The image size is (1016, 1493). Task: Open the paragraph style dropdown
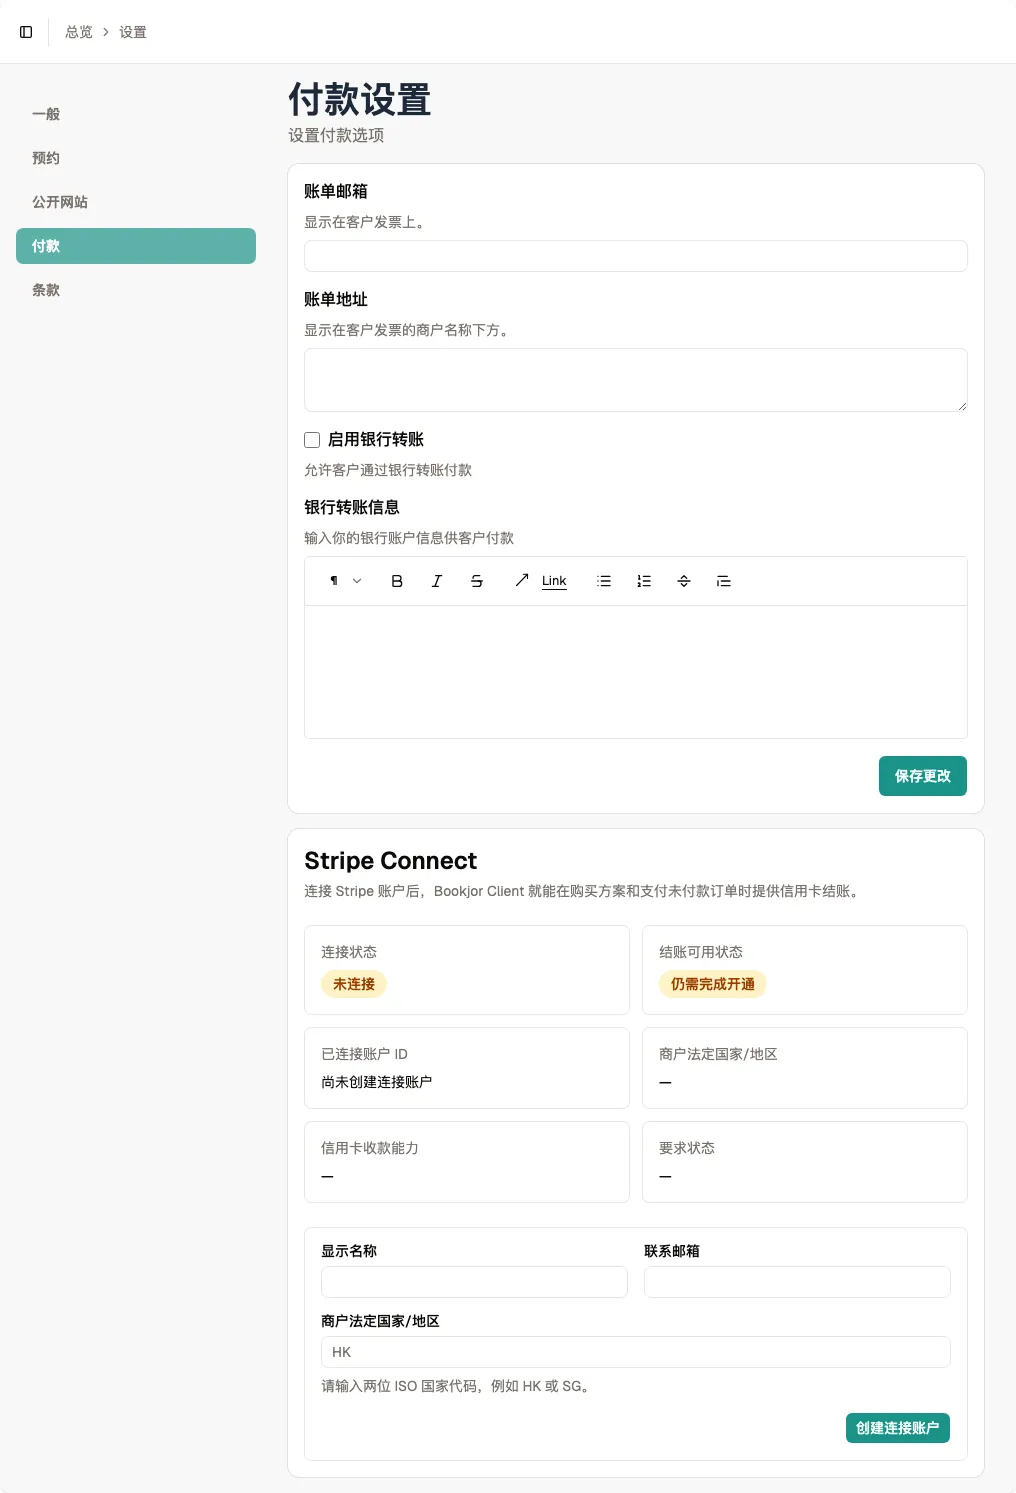(345, 581)
